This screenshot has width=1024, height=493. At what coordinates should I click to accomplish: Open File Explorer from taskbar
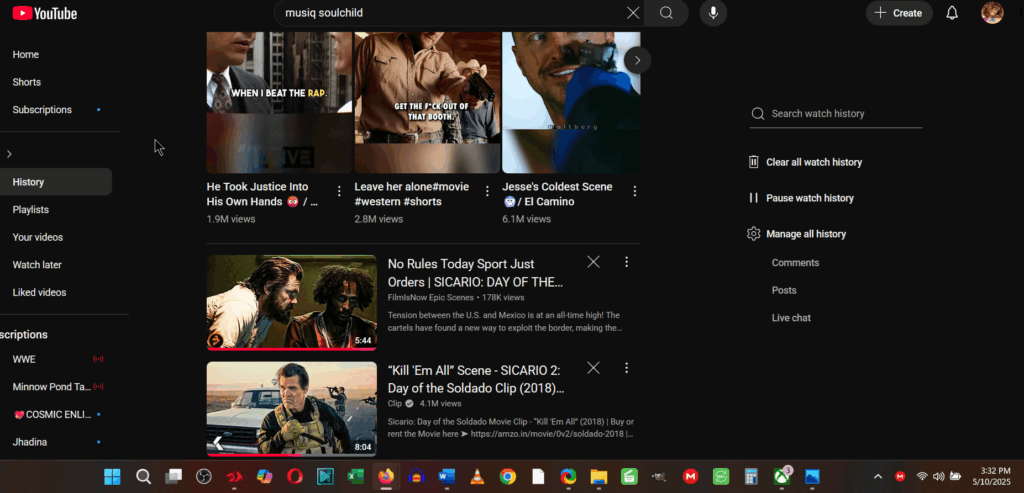[x=599, y=477]
